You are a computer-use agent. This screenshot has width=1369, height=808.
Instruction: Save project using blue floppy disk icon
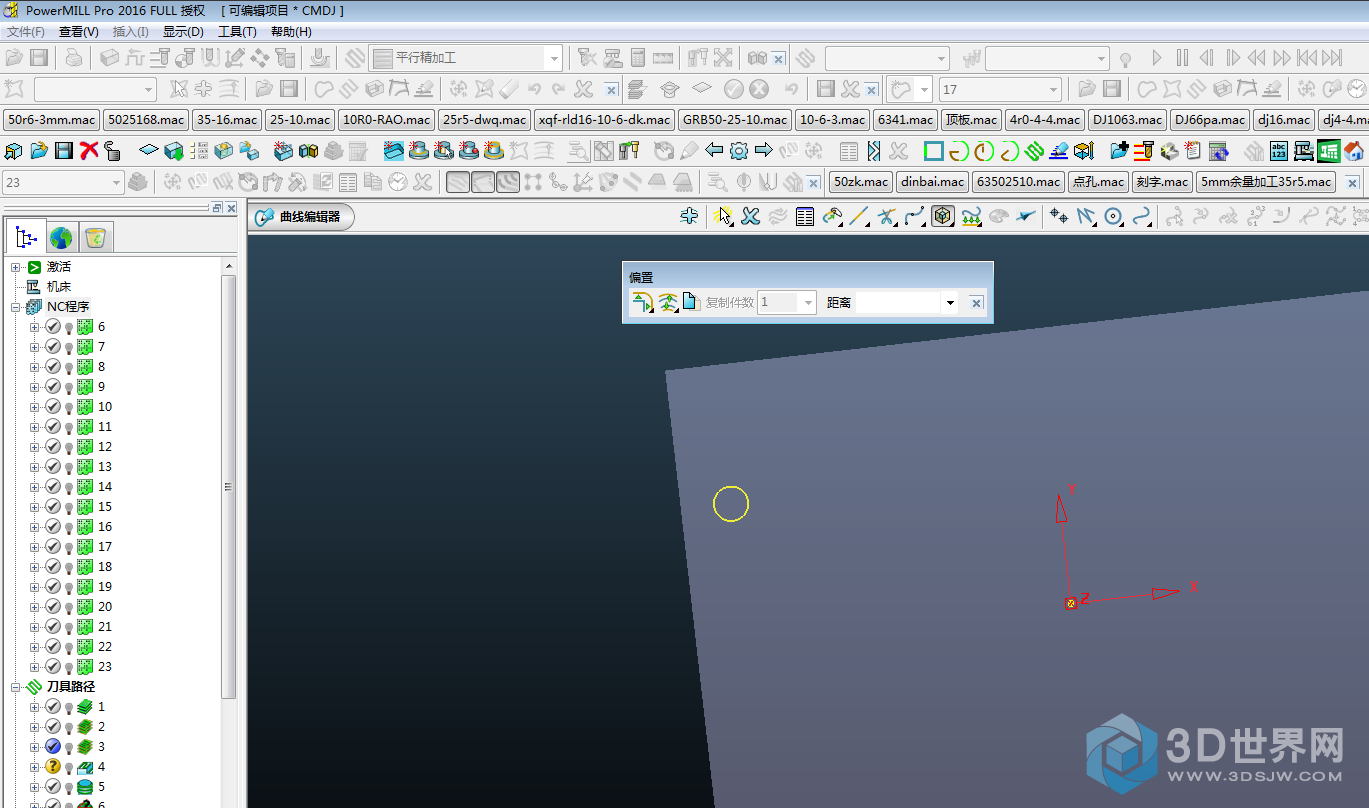coord(63,151)
